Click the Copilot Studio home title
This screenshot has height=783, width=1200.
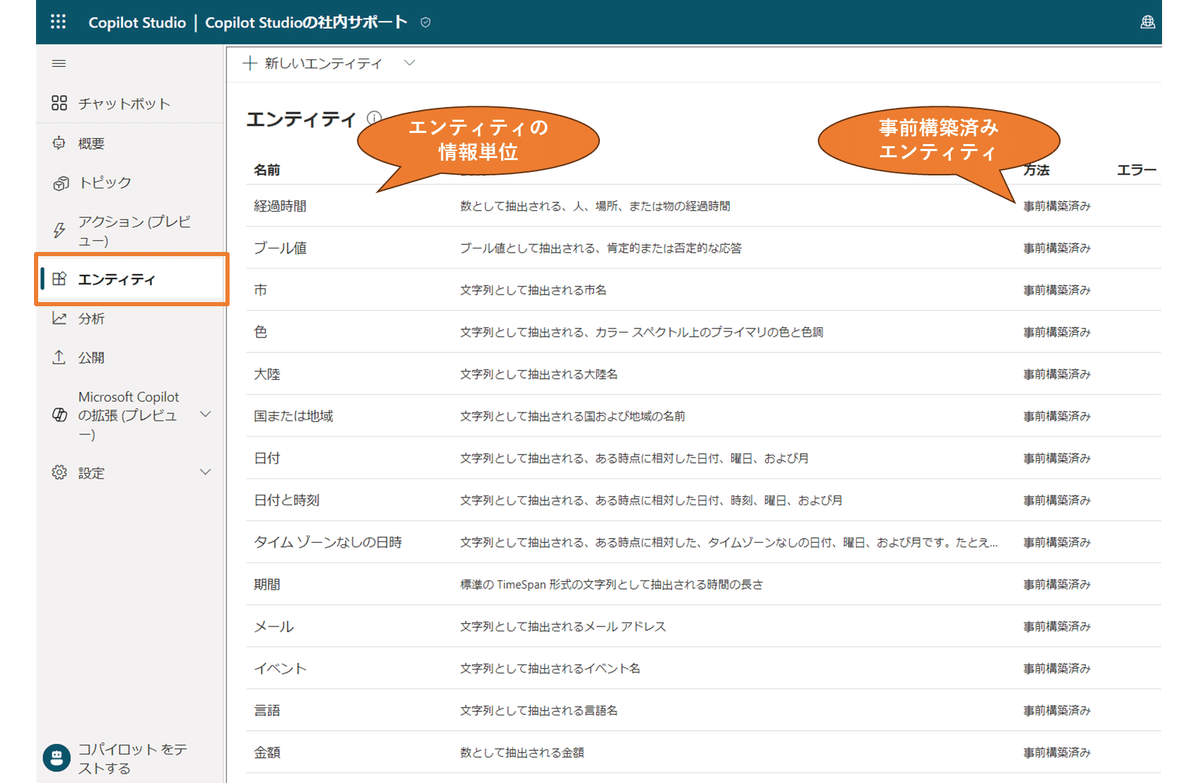click(137, 22)
